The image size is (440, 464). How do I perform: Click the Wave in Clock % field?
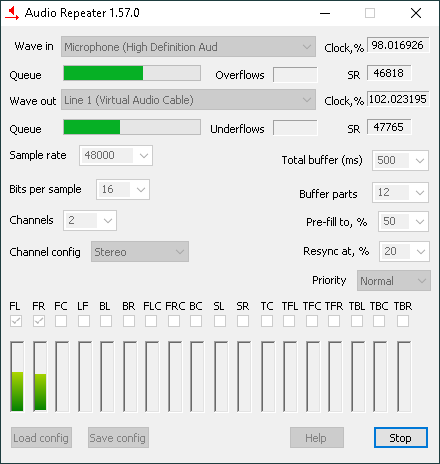[x=398, y=45]
